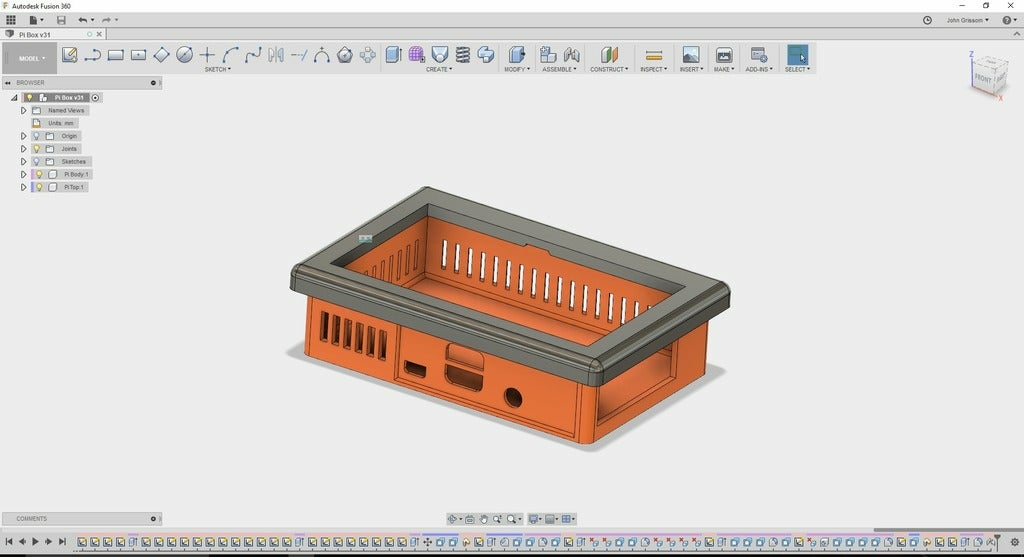Select the Center Diameter Circle tool
1024x557 pixels.
click(184, 55)
